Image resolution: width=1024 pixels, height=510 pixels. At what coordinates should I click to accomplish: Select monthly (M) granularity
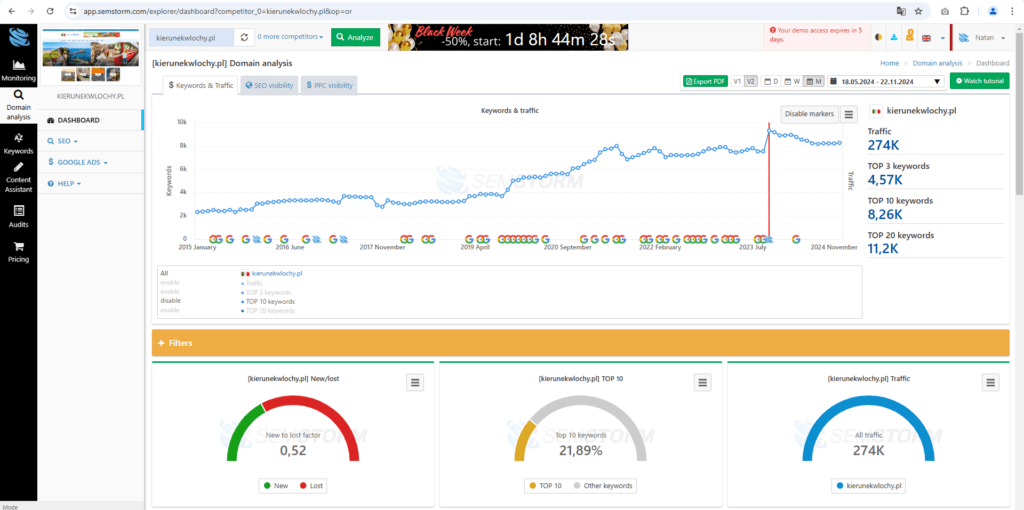click(x=813, y=82)
